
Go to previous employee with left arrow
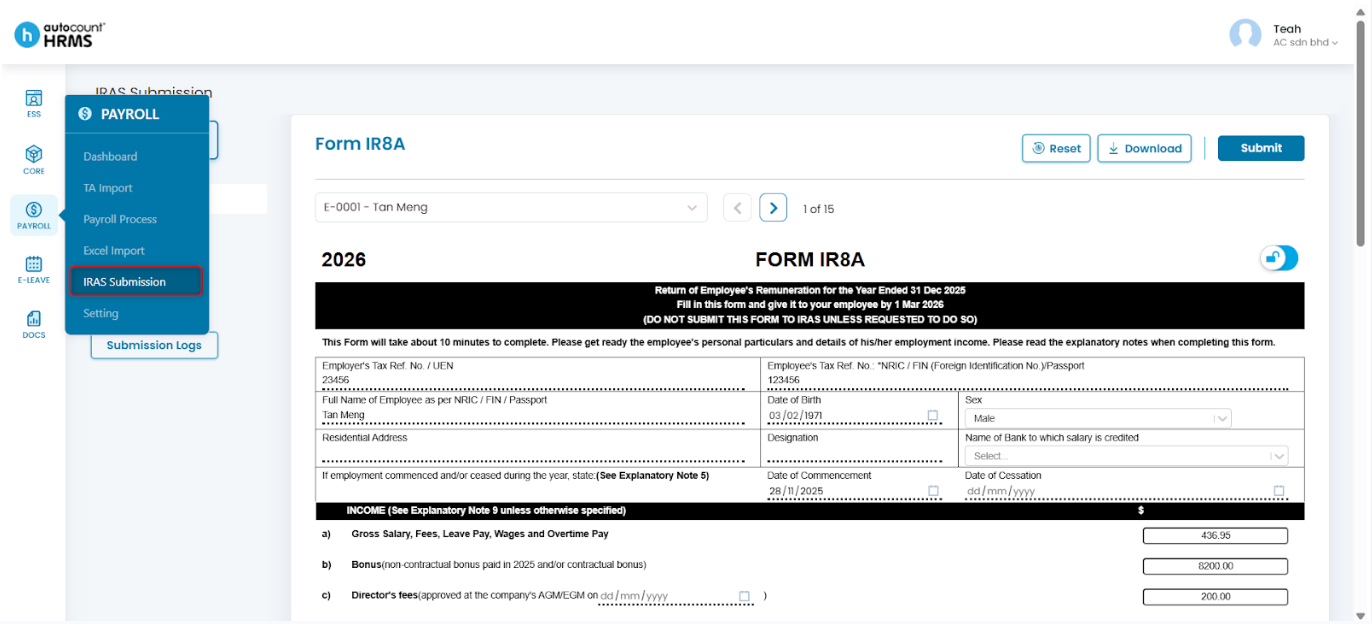pyautogui.click(x=737, y=208)
